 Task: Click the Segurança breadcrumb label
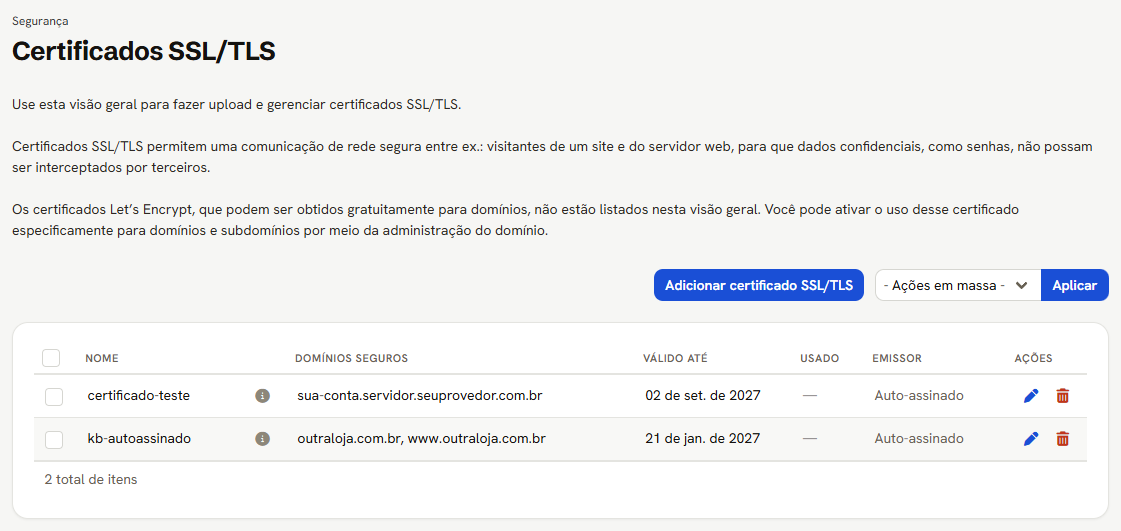click(x=40, y=21)
